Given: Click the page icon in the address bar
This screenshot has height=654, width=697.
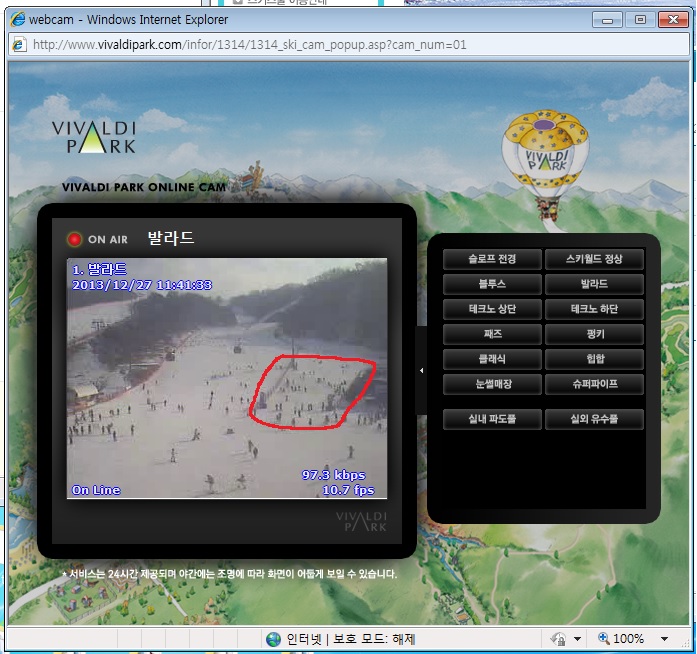Looking at the screenshot, I should (19, 45).
